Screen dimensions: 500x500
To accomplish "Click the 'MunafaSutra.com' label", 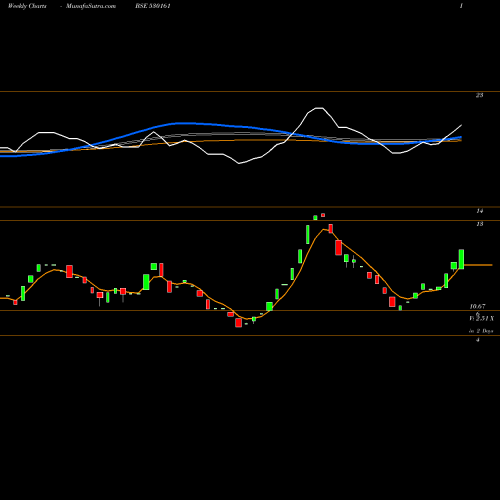I will (91, 6).
